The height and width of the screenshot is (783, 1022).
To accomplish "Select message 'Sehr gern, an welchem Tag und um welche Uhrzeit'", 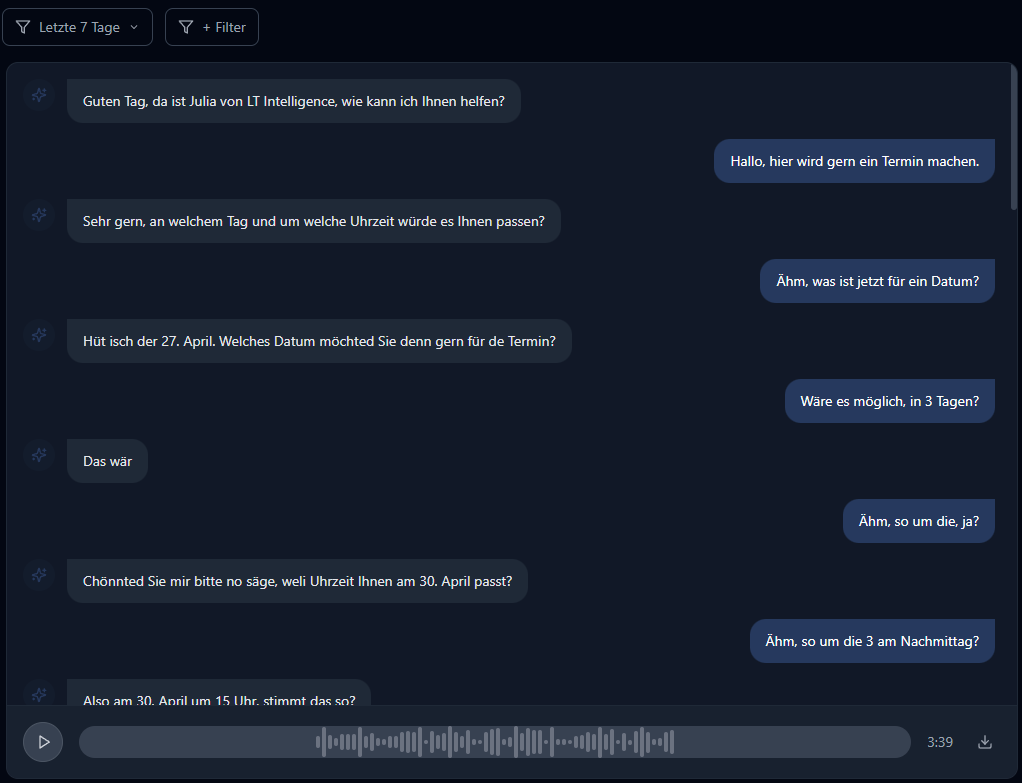I will point(314,221).
